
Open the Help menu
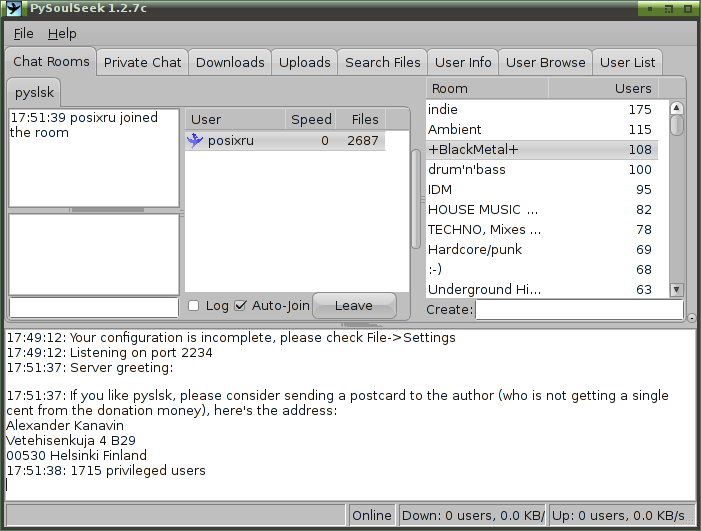pyautogui.click(x=62, y=34)
